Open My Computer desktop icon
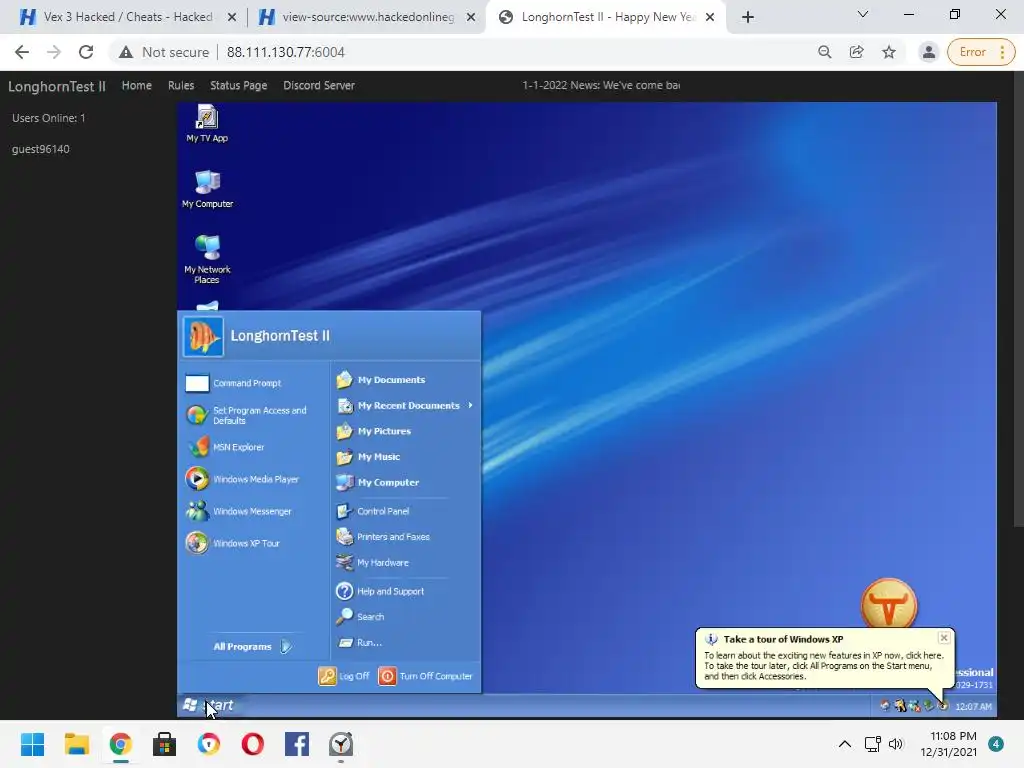 [207, 189]
